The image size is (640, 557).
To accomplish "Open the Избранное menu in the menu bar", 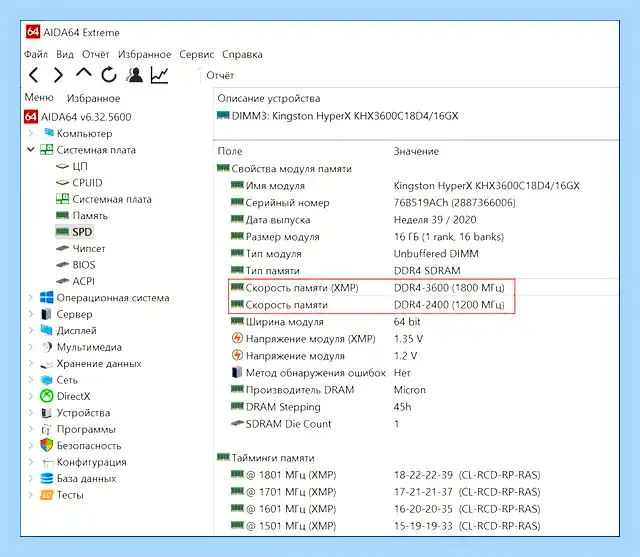I will click(x=144, y=54).
